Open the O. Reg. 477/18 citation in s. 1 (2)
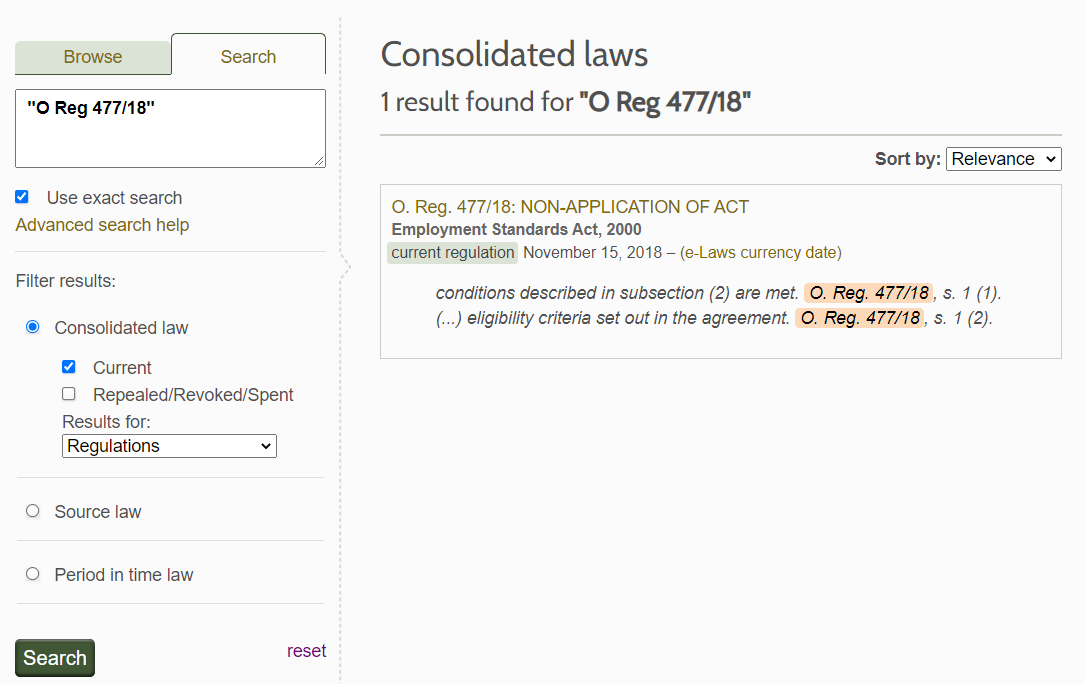 [x=859, y=316]
